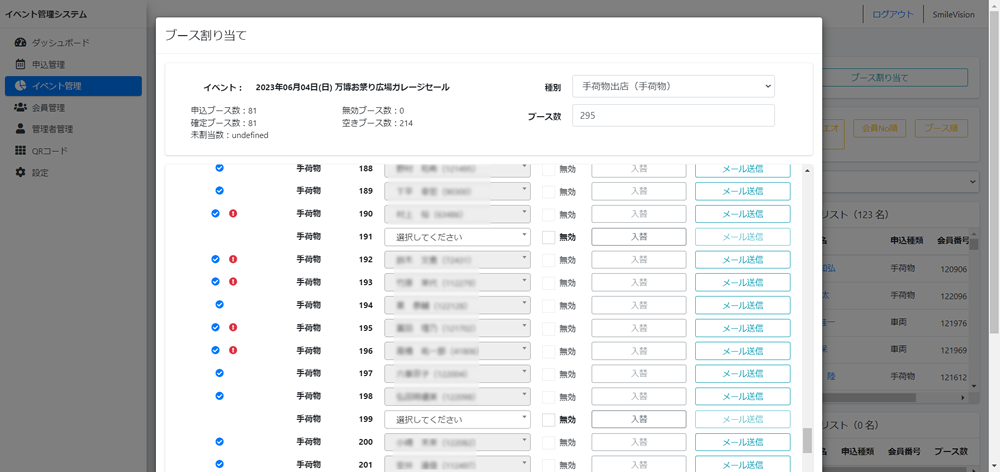This screenshot has height=472, width=1000.
Task: Click the pie chart icon for イベント管理
Action: click(20, 86)
